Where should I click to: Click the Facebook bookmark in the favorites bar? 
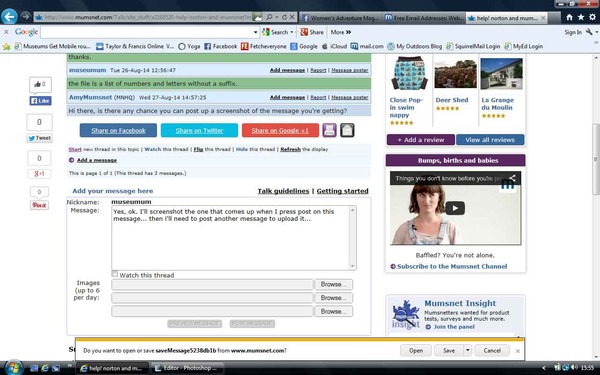point(220,46)
